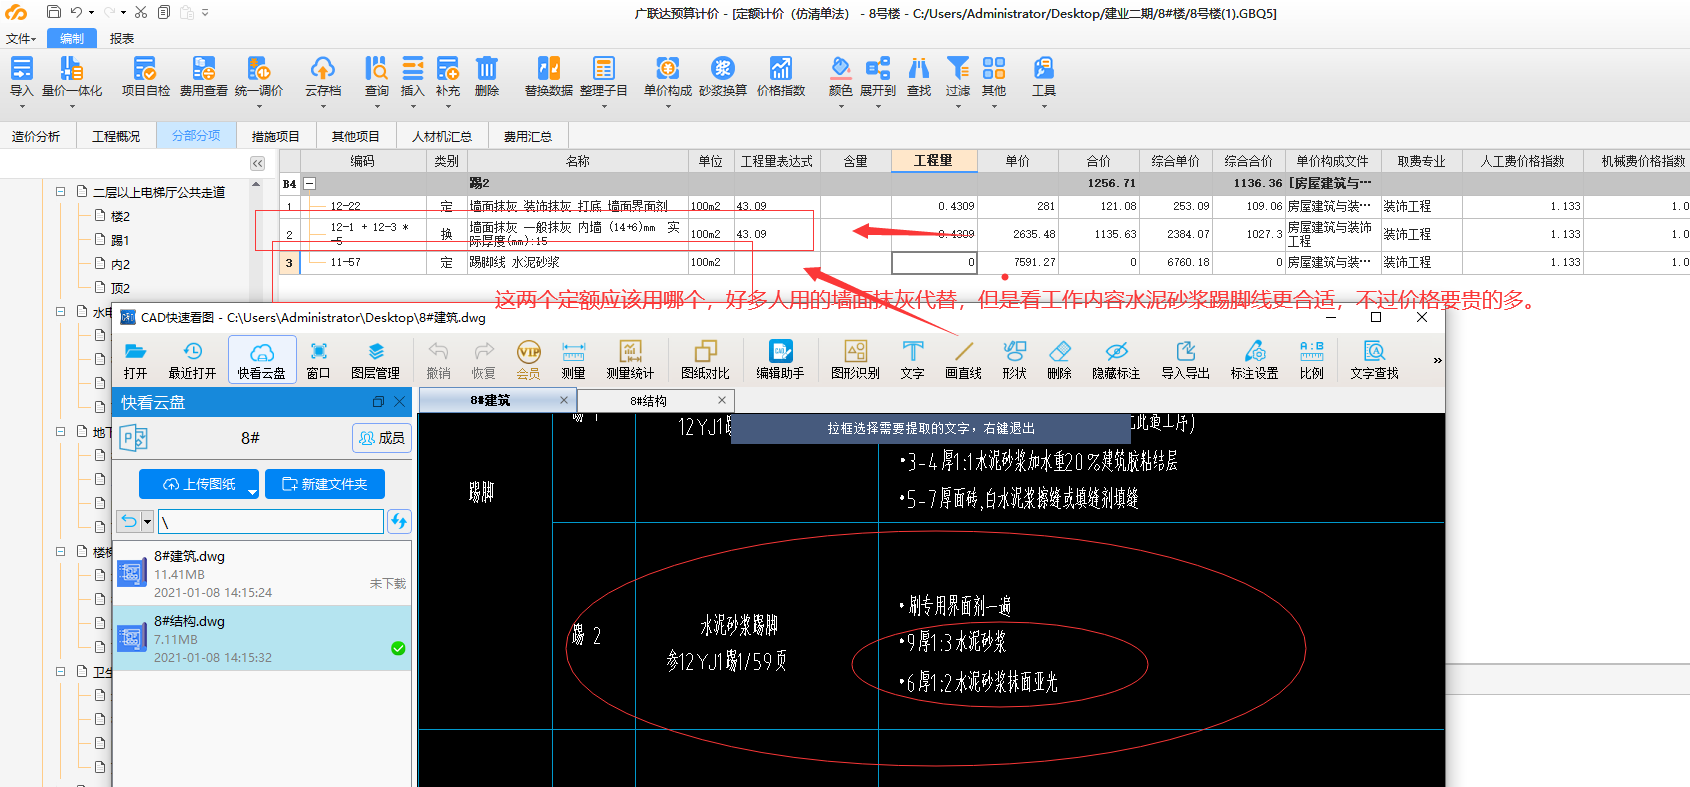Viewport: 1690px width, 787px height.
Task: Open 图纸对比 drawing compare
Action: pos(705,361)
